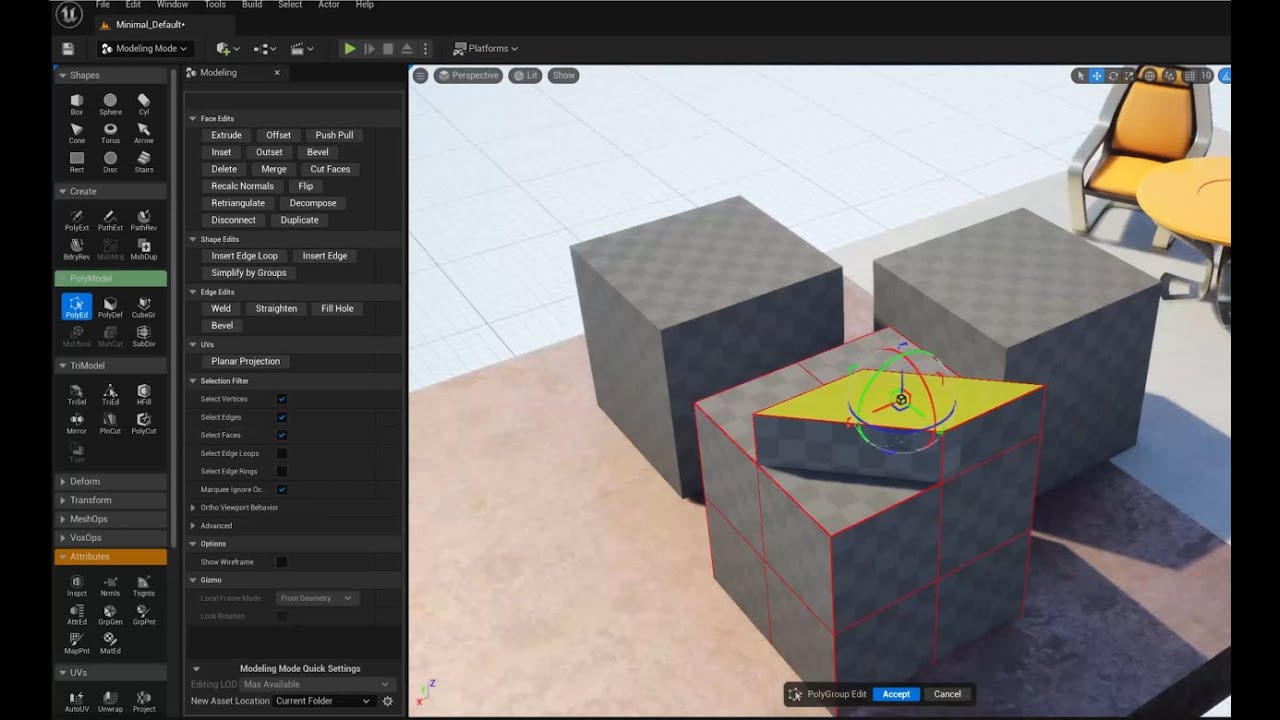Image resolution: width=1280 pixels, height=720 pixels.
Task: Open viewport options hamburger menu
Action: click(x=420, y=75)
